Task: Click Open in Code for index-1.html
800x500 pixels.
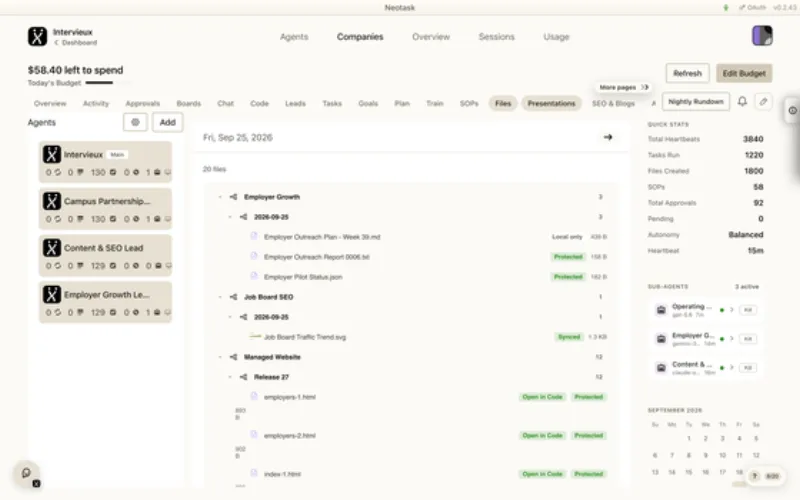Action: [x=542, y=474]
